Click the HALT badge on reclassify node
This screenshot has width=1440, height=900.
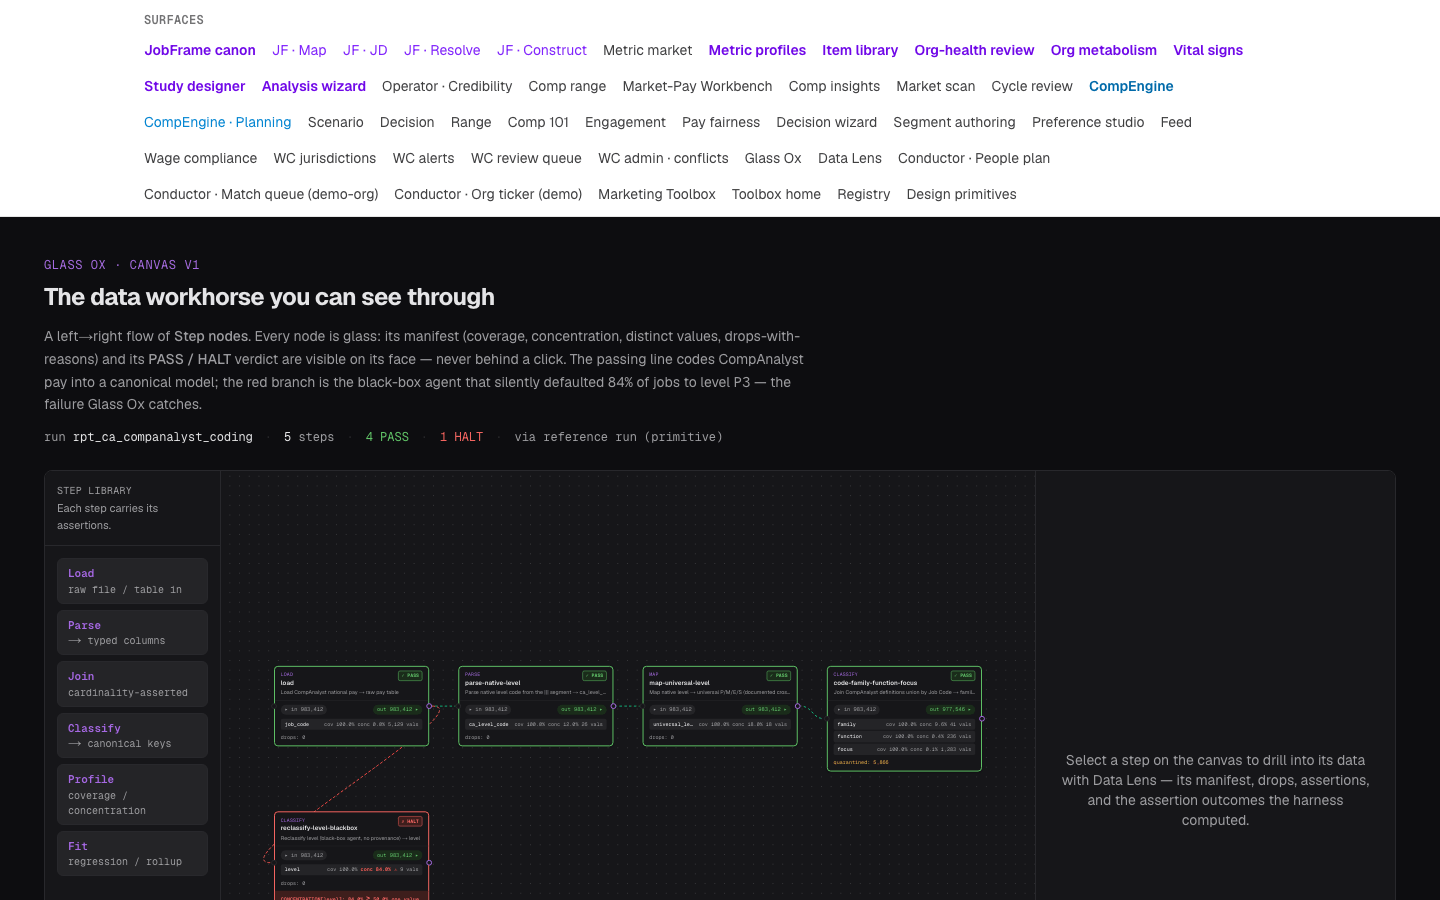tap(410, 821)
